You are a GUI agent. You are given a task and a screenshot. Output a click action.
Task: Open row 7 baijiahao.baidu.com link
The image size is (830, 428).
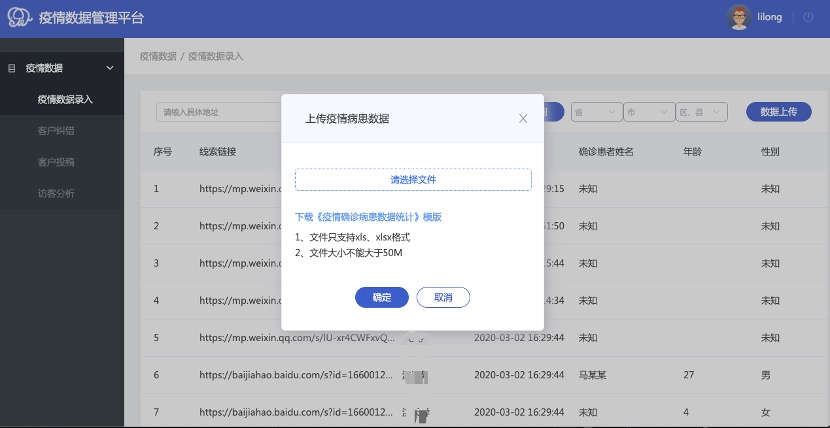click(x=296, y=412)
